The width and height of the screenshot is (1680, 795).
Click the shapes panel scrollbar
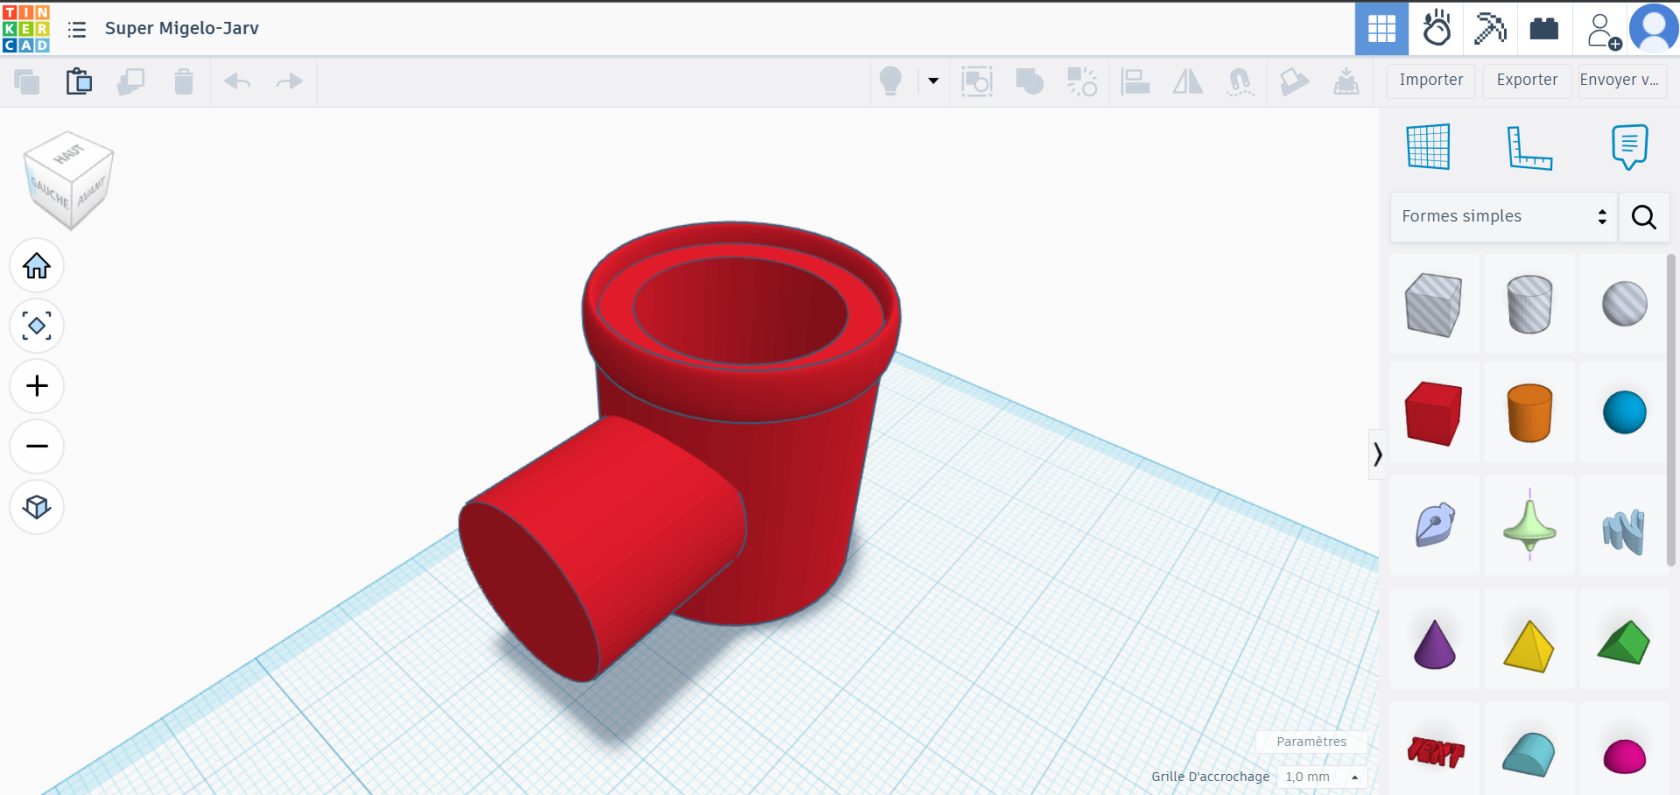click(x=1671, y=410)
